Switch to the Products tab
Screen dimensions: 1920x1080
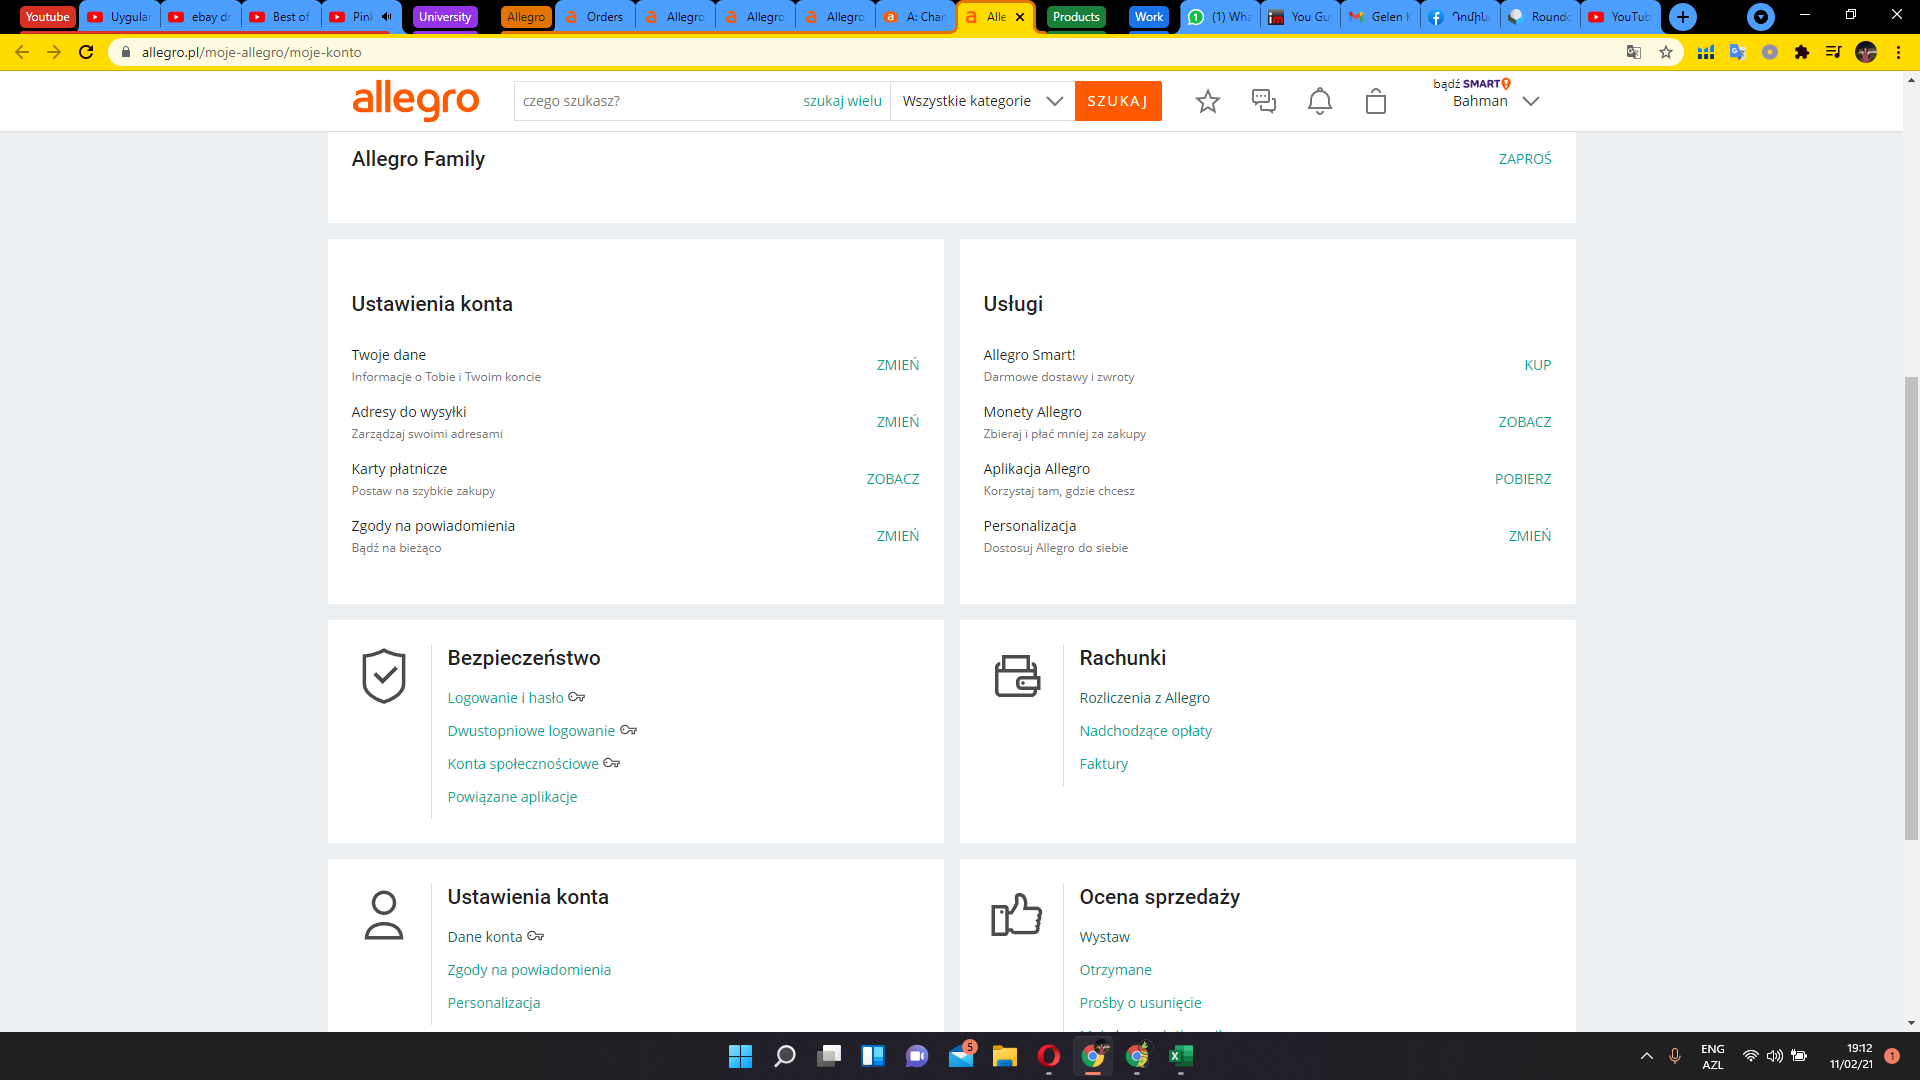coord(1075,17)
